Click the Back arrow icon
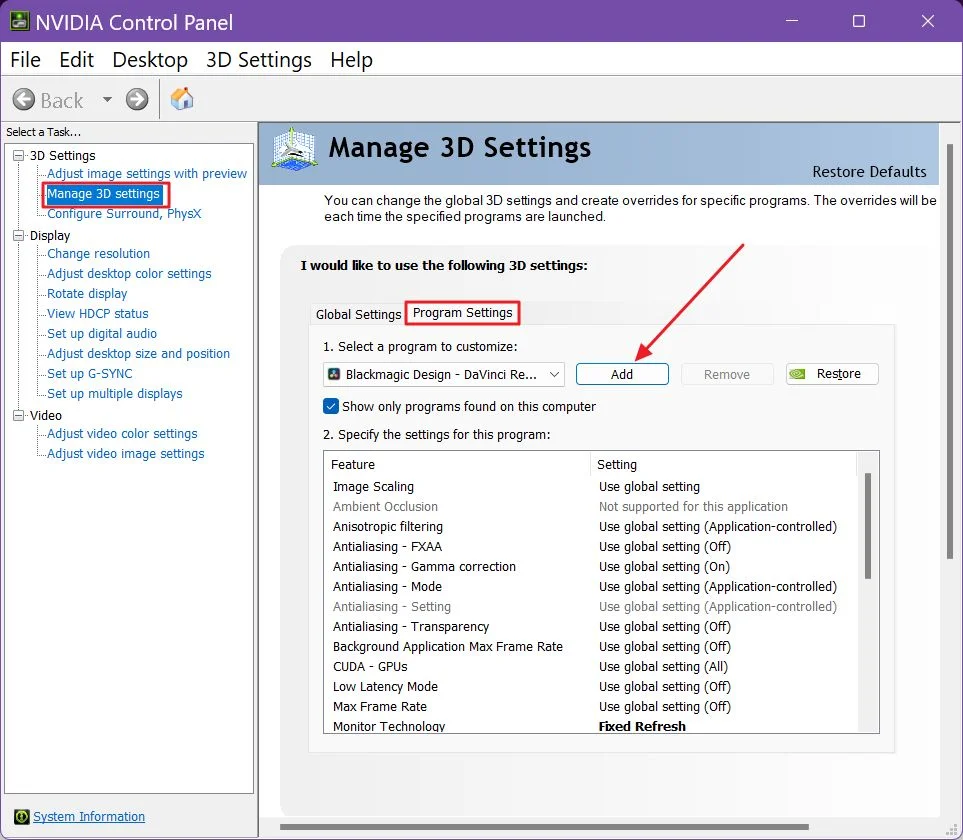 coord(24,99)
